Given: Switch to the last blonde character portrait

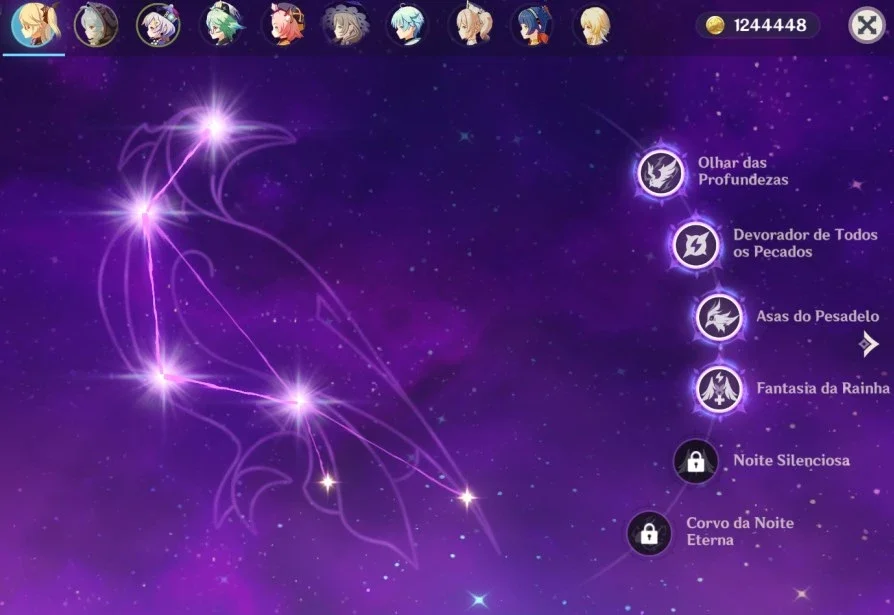Looking at the screenshot, I should [x=595, y=25].
